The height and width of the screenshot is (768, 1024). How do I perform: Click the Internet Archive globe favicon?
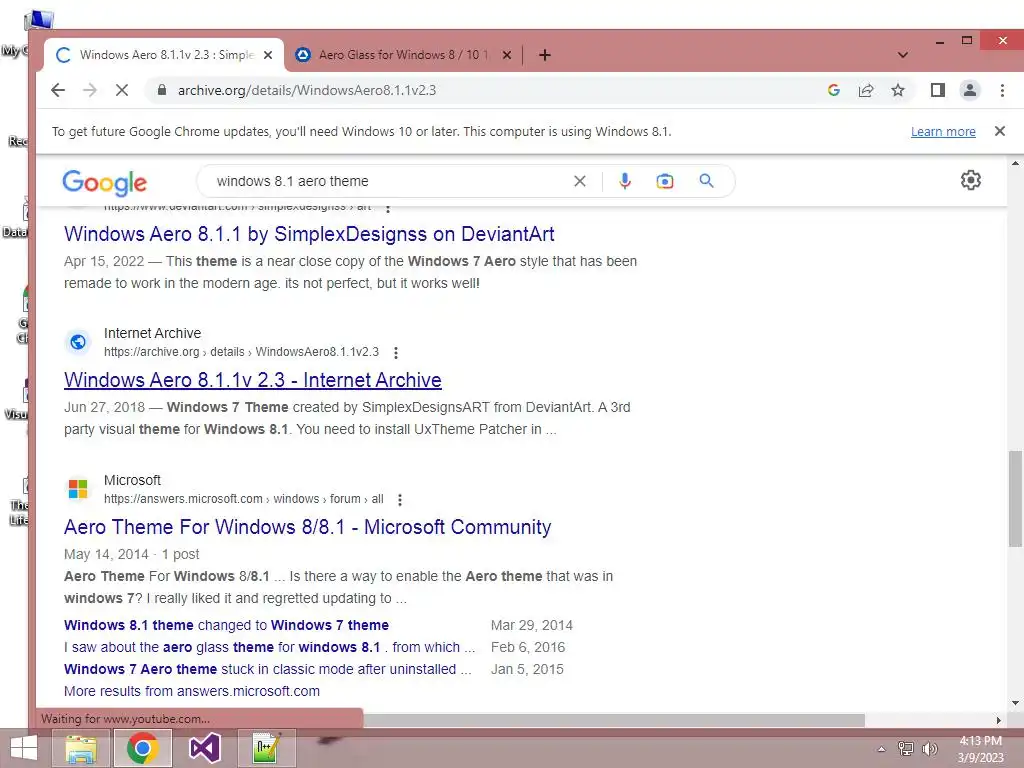(x=78, y=342)
